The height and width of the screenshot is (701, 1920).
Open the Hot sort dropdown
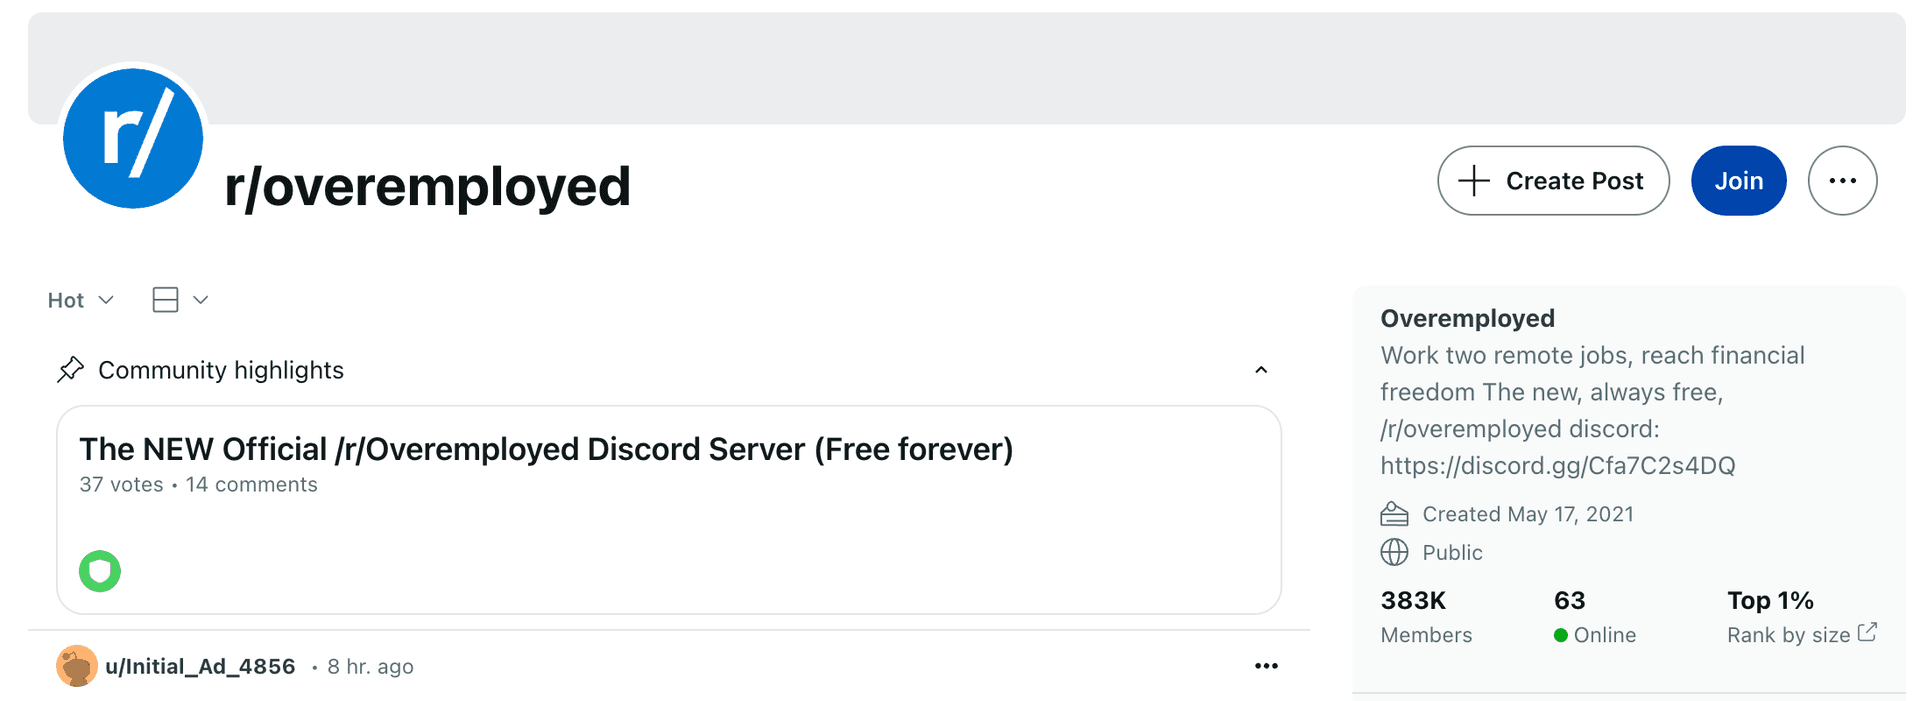click(x=80, y=299)
